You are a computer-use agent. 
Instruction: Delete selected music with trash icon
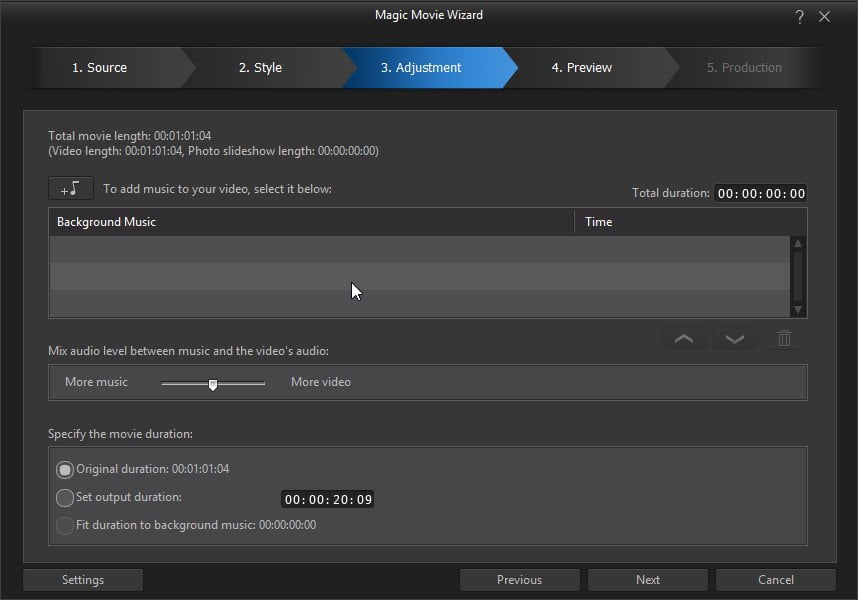pyautogui.click(x=784, y=339)
